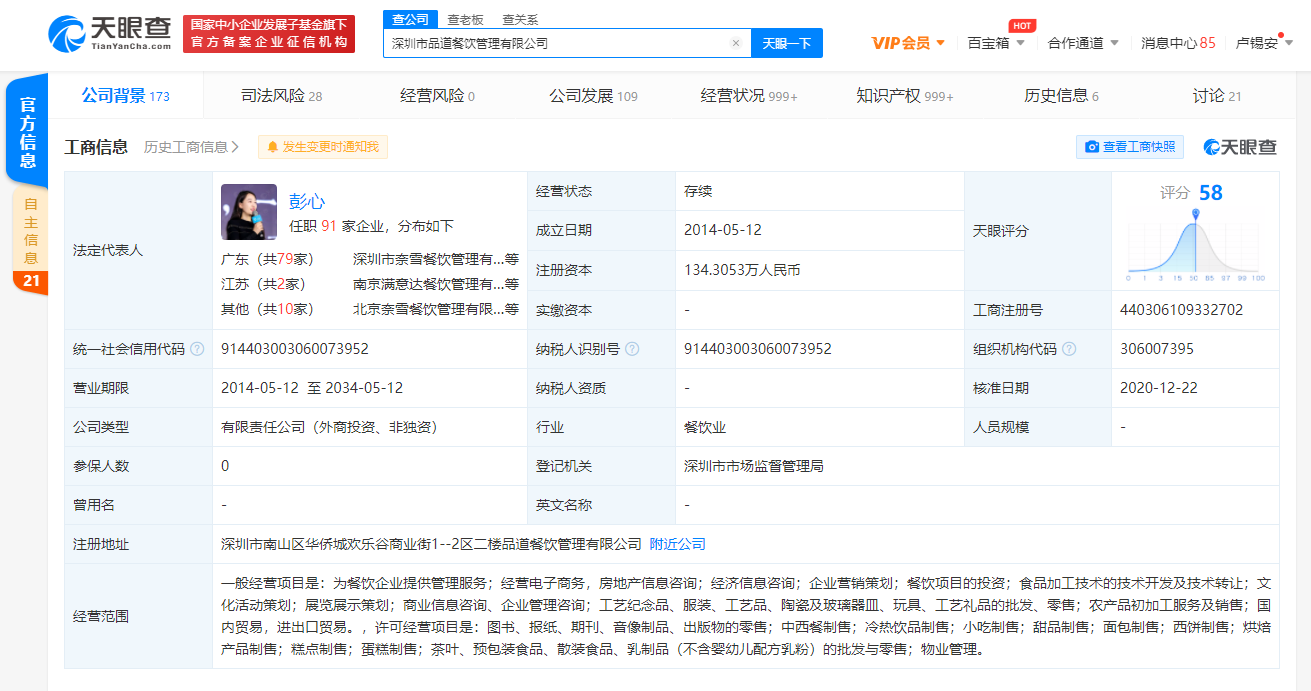Click 发生变更时通知我 button
The image size is (1311, 691).
tap(322, 147)
